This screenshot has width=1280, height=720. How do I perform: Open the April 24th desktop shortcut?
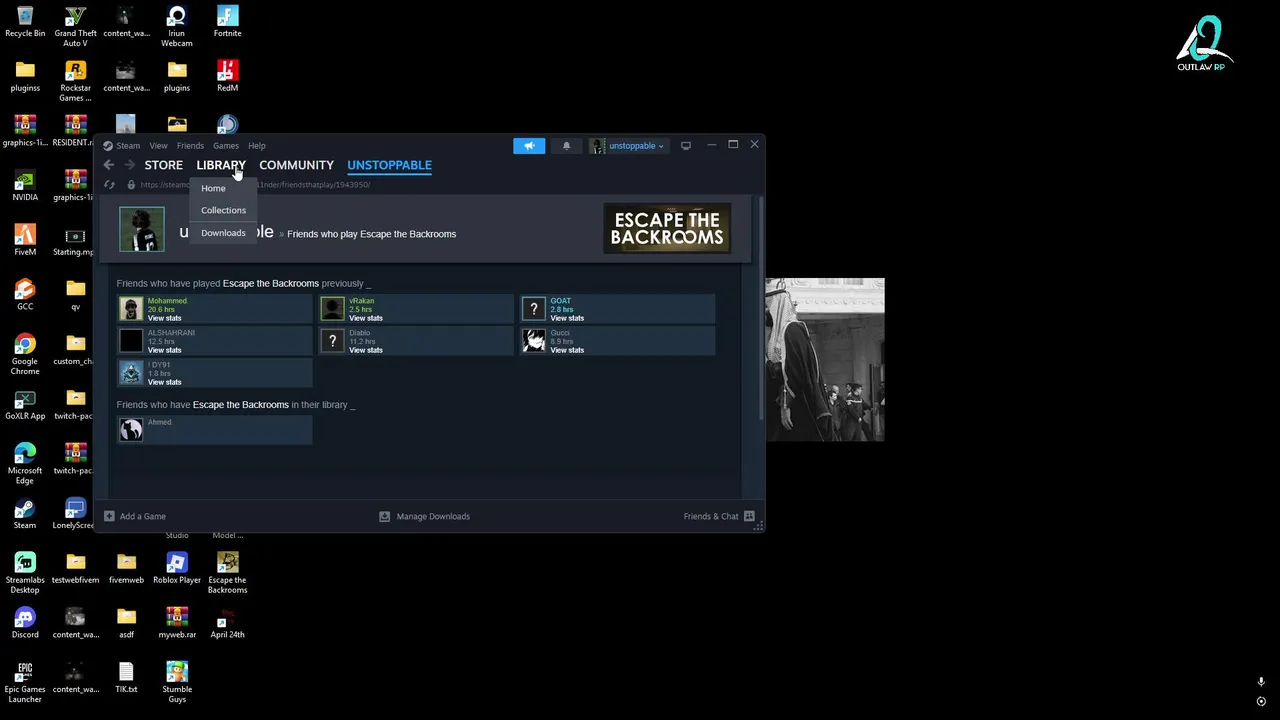point(227,622)
